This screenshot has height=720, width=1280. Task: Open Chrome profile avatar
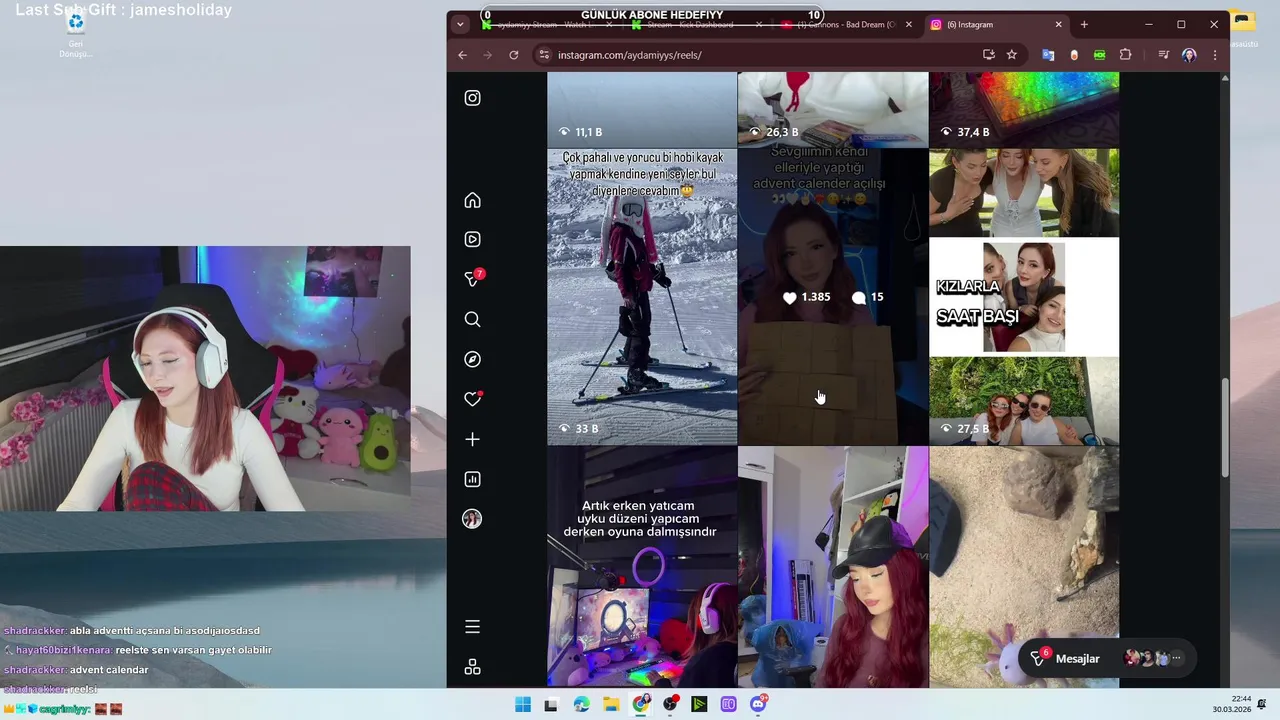click(1189, 55)
